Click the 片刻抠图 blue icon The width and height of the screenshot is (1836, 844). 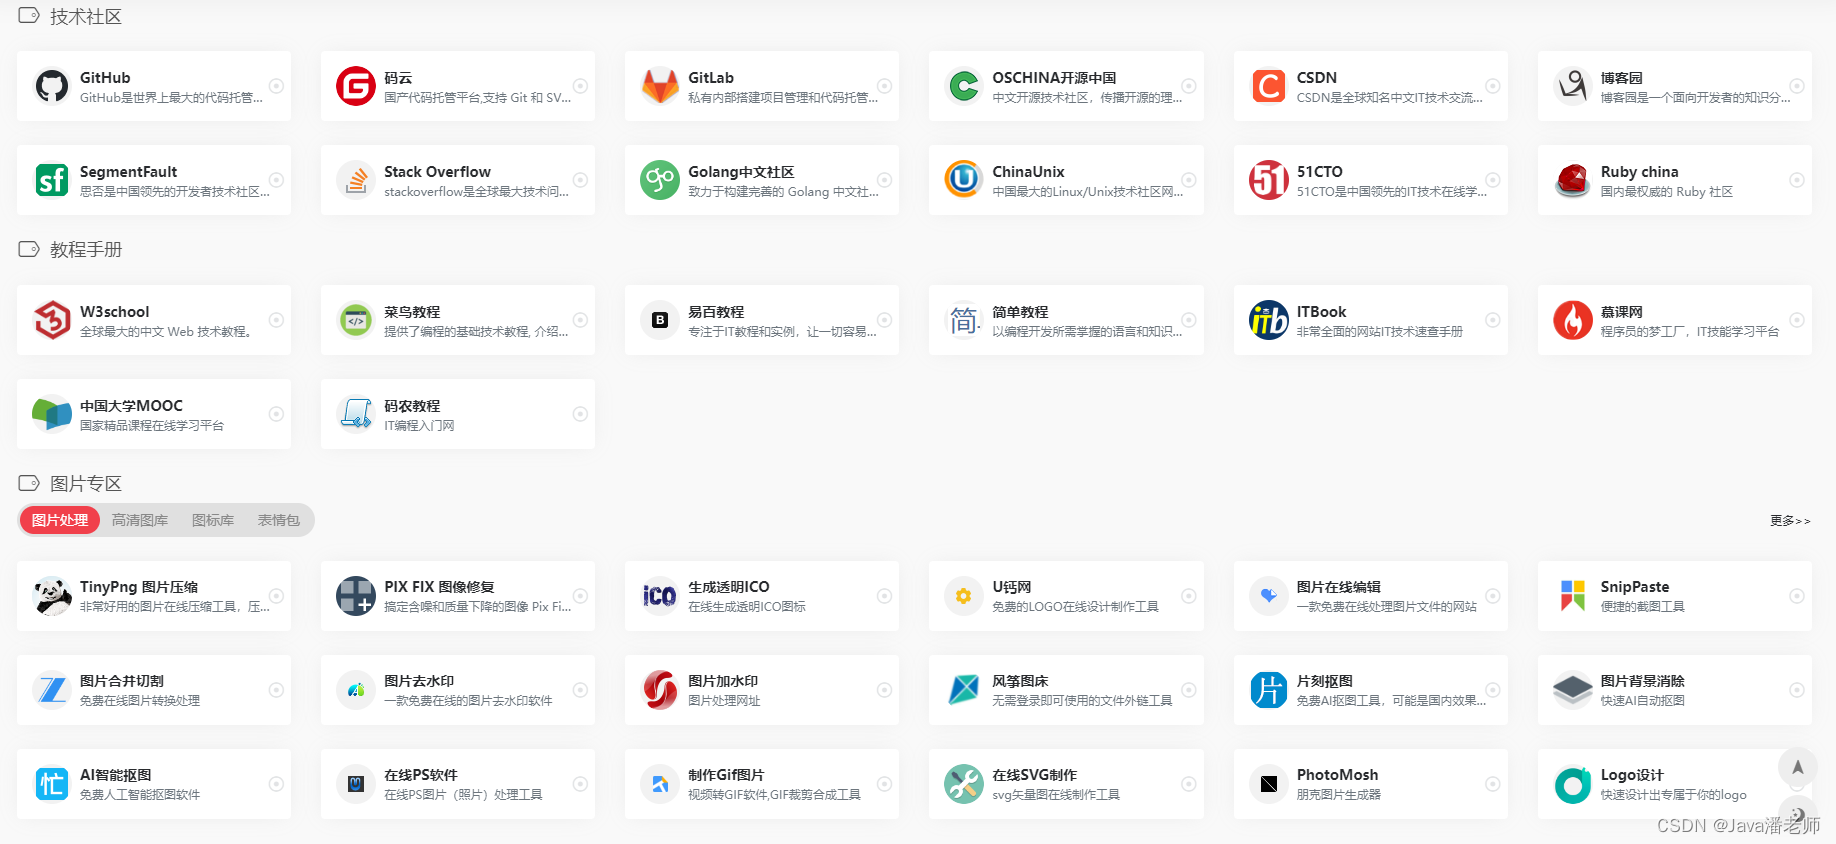(1268, 690)
